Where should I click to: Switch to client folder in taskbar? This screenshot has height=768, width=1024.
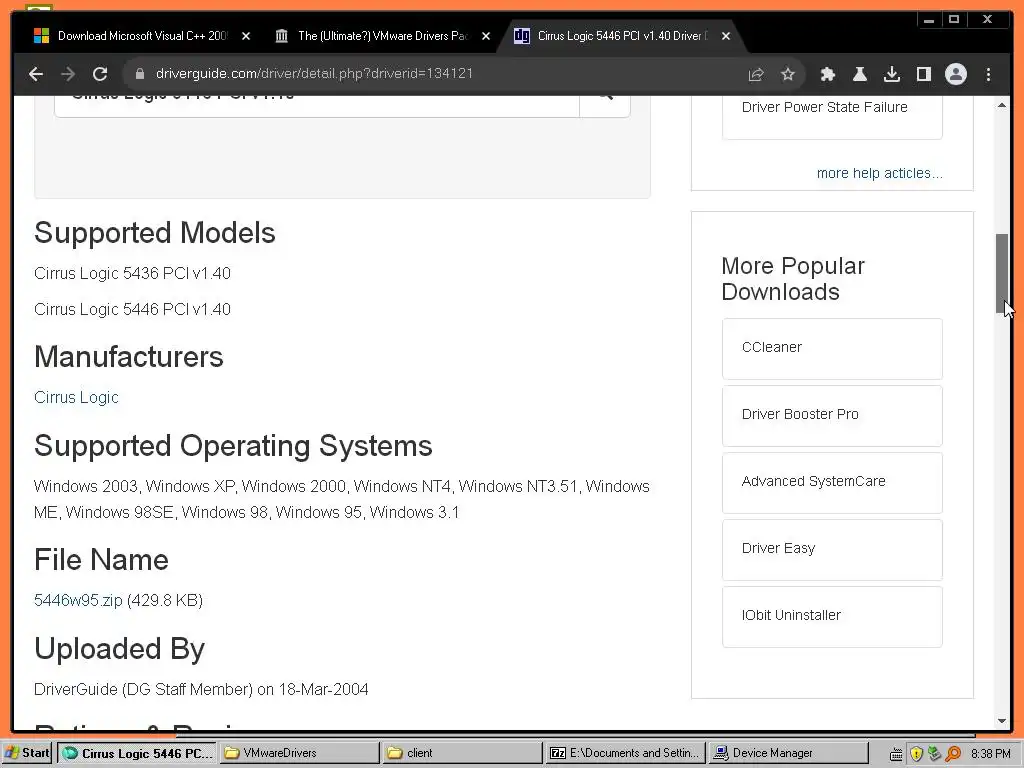[461, 753]
